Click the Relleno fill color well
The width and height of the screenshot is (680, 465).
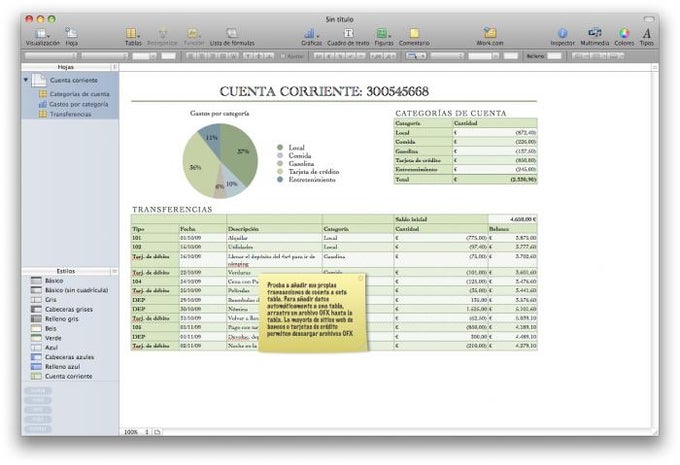(554, 56)
